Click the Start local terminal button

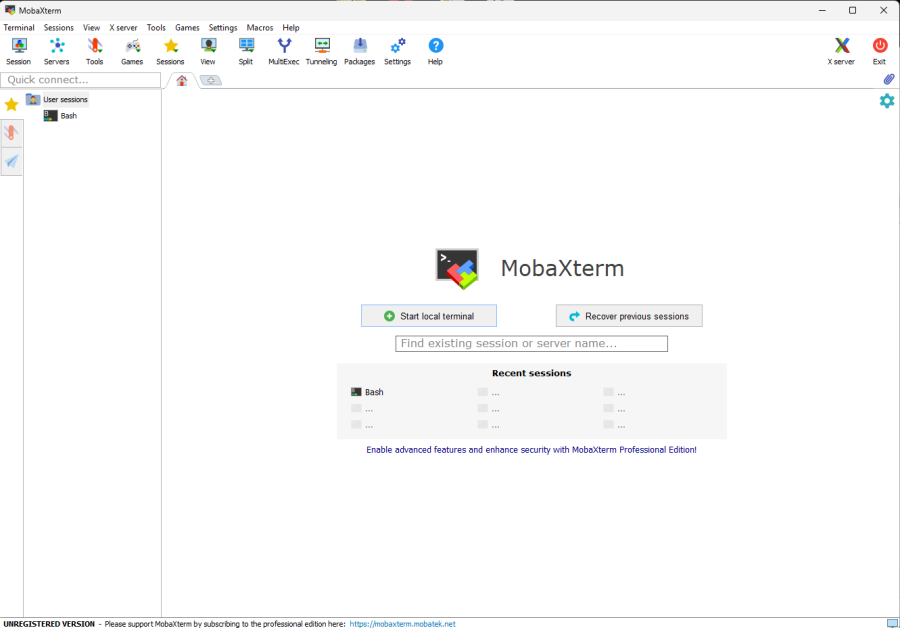[x=428, y=316]
